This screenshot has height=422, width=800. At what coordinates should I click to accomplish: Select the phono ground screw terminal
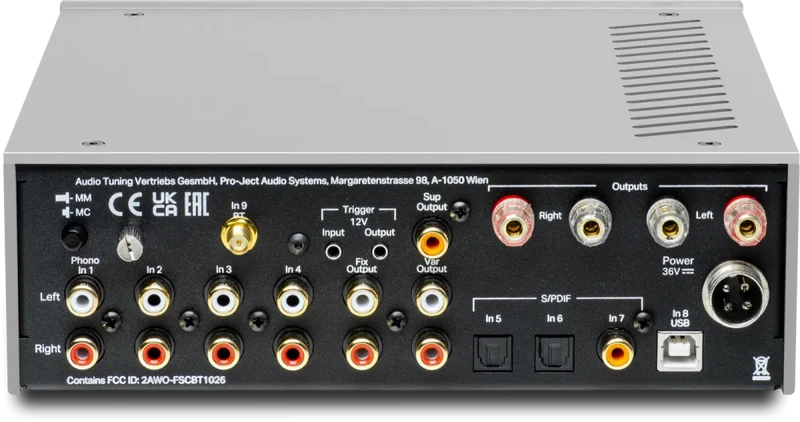tap(131, 244)
